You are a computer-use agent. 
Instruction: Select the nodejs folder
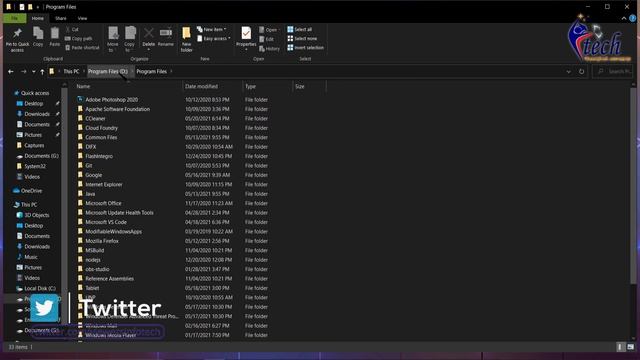[x=93, y=260]
